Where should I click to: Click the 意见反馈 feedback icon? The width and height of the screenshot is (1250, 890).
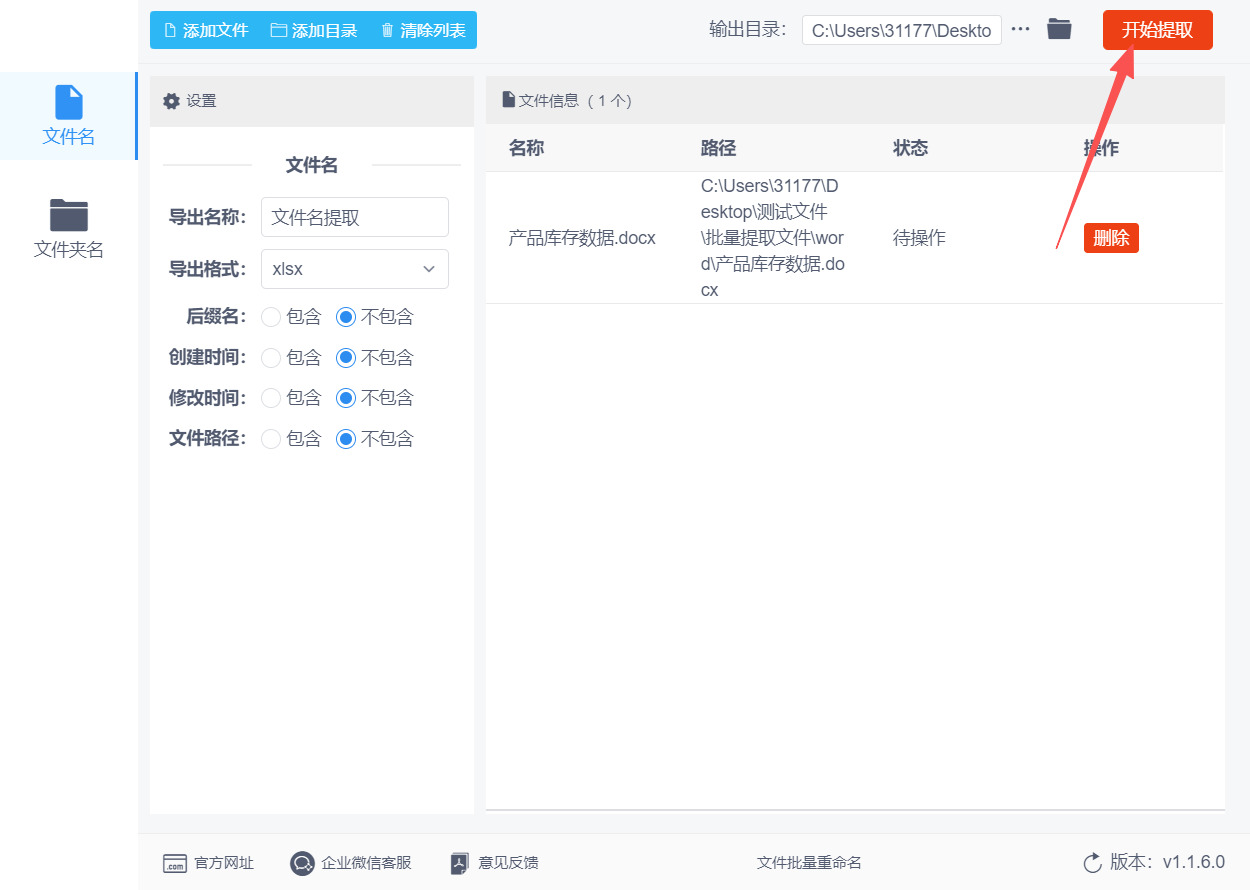tap(460, 863)
